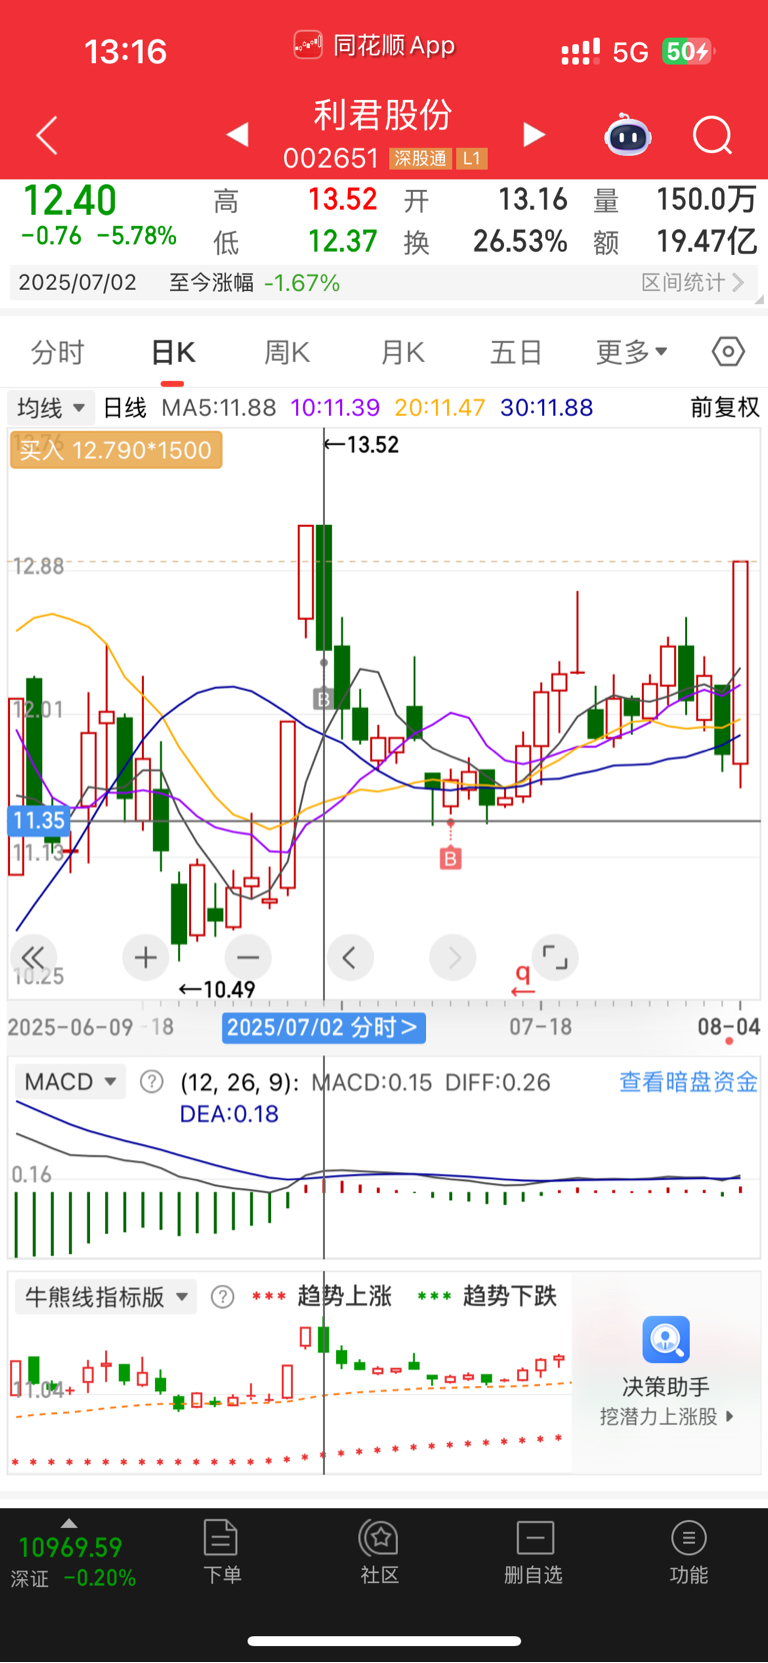Open MACD help question mark
The height and width of the screenshot is (1663, 768).
point(152,1081)
